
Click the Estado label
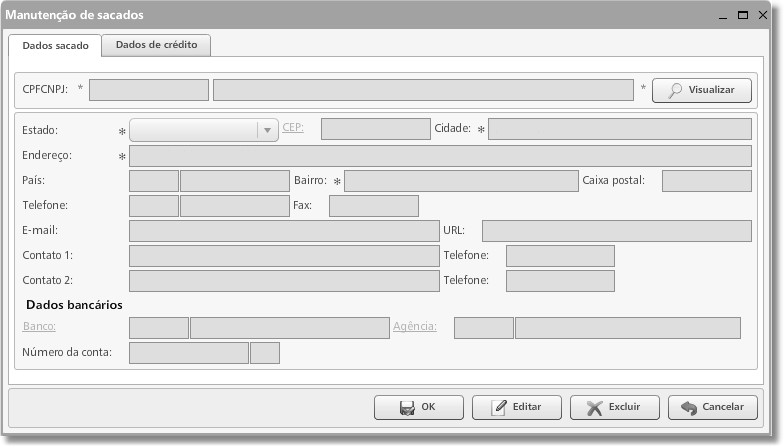[x=40, y=130]
